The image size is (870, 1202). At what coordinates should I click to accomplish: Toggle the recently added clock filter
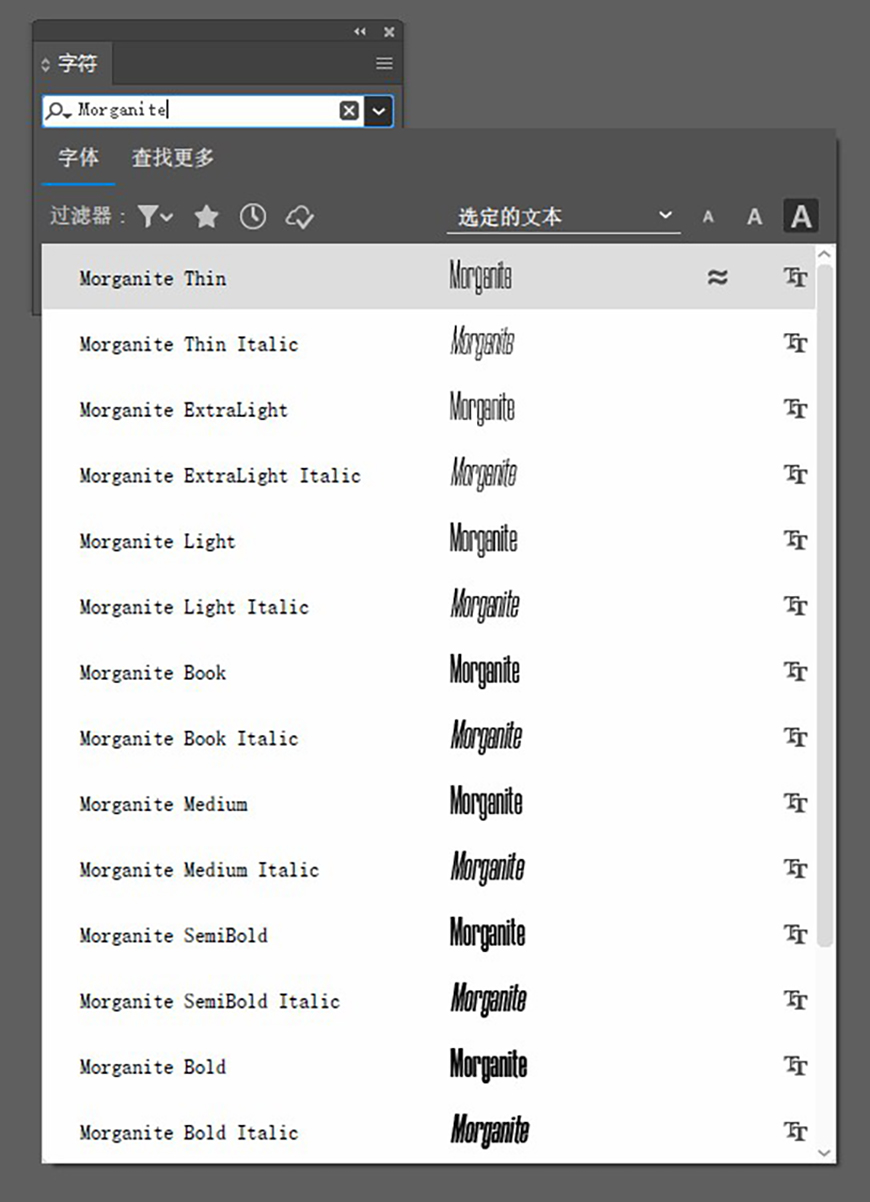click(x=253, y=216)
